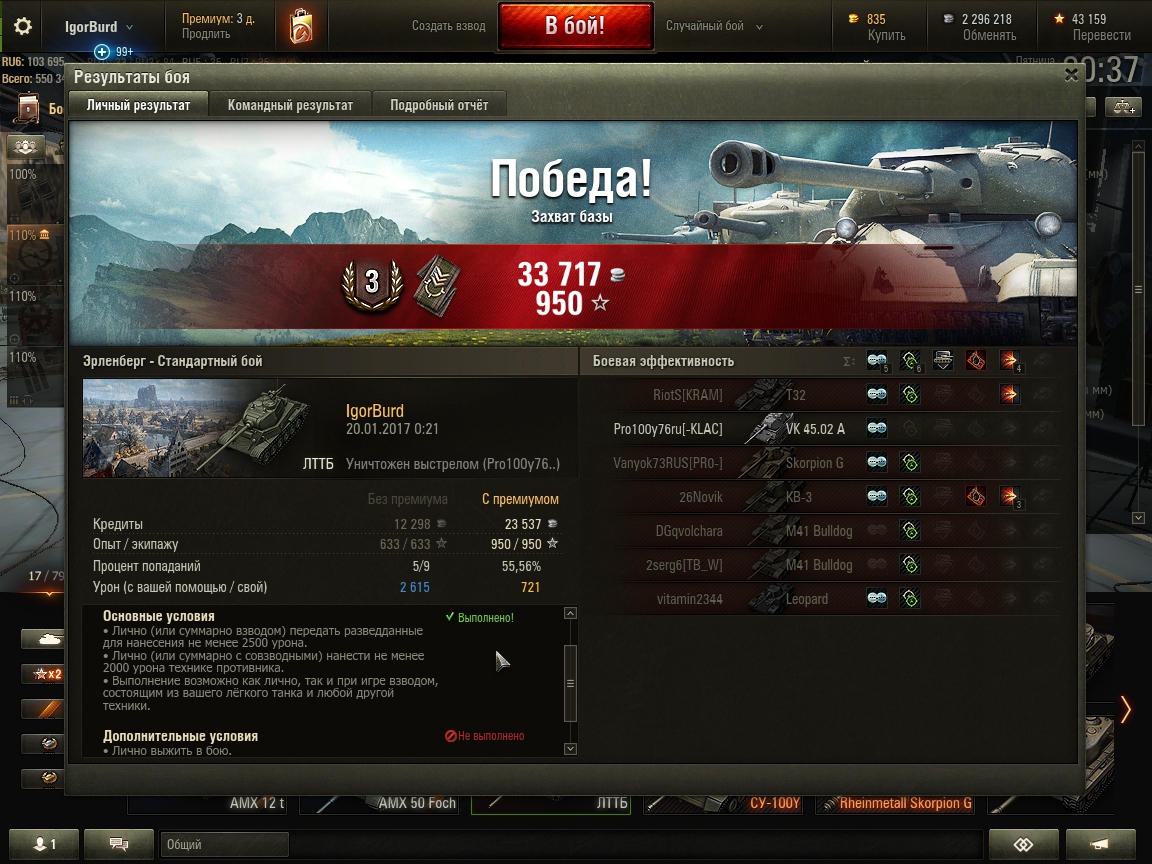
Task: Open the Подробный отчёт tab
Action: (x=439, y=105)
